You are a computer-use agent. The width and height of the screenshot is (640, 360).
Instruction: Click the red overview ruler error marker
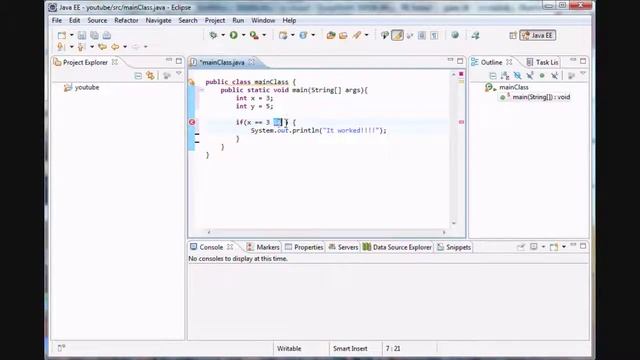coord(461,122)
